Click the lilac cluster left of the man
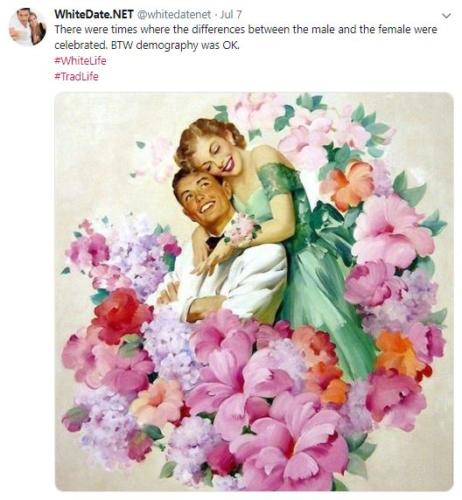The height and width of the screenshot is (500, 462). coord(133,253)
